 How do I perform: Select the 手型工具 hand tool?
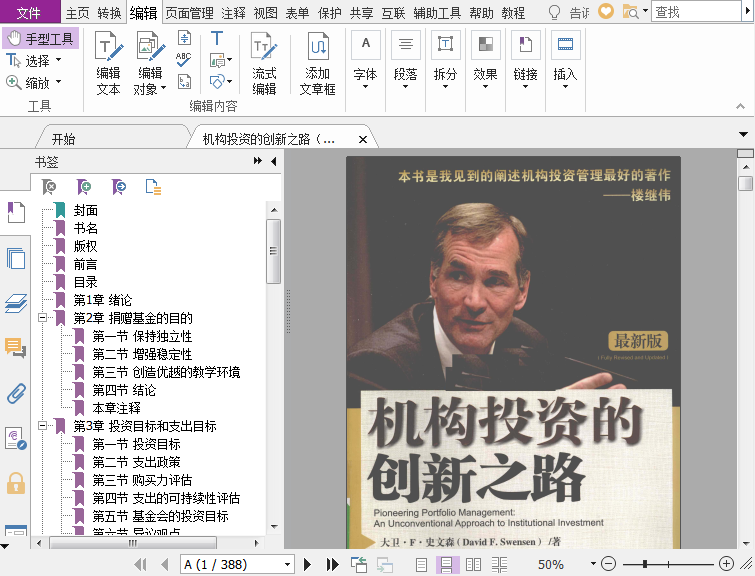pyautogui.click(x=41, y=39)
